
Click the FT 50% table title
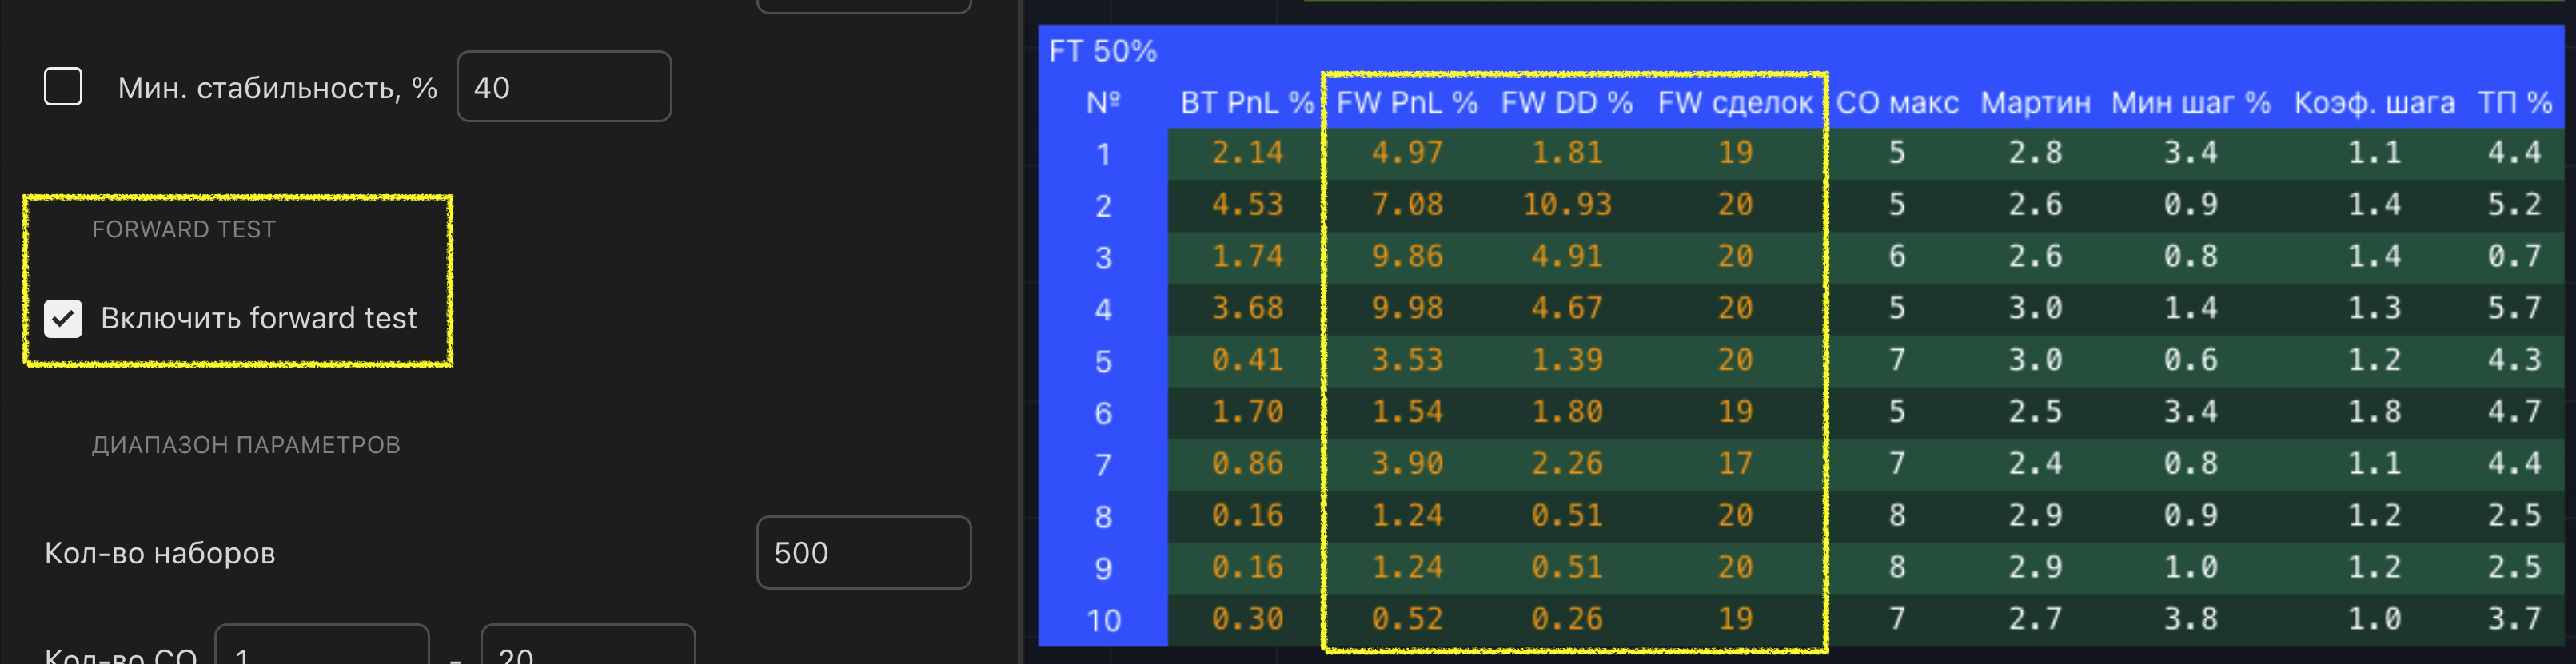[1103, 51]
